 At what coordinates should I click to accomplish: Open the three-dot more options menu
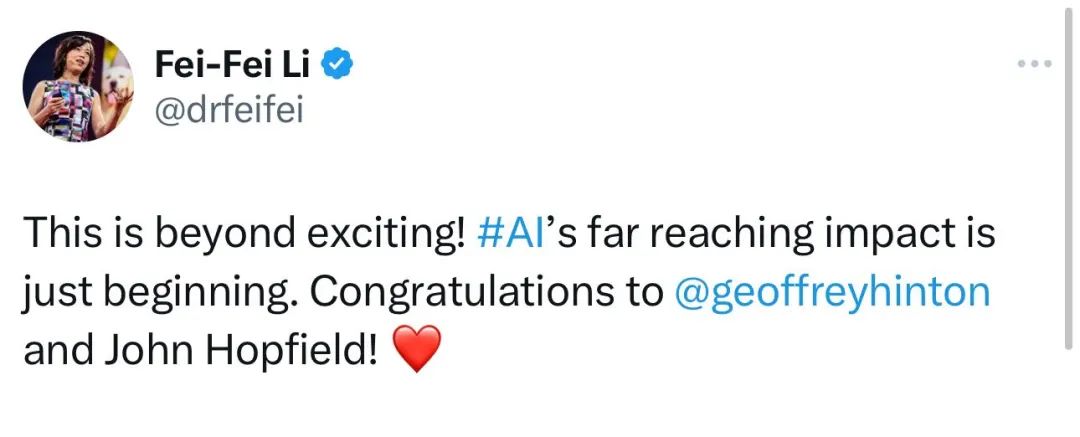[1033, 64]
